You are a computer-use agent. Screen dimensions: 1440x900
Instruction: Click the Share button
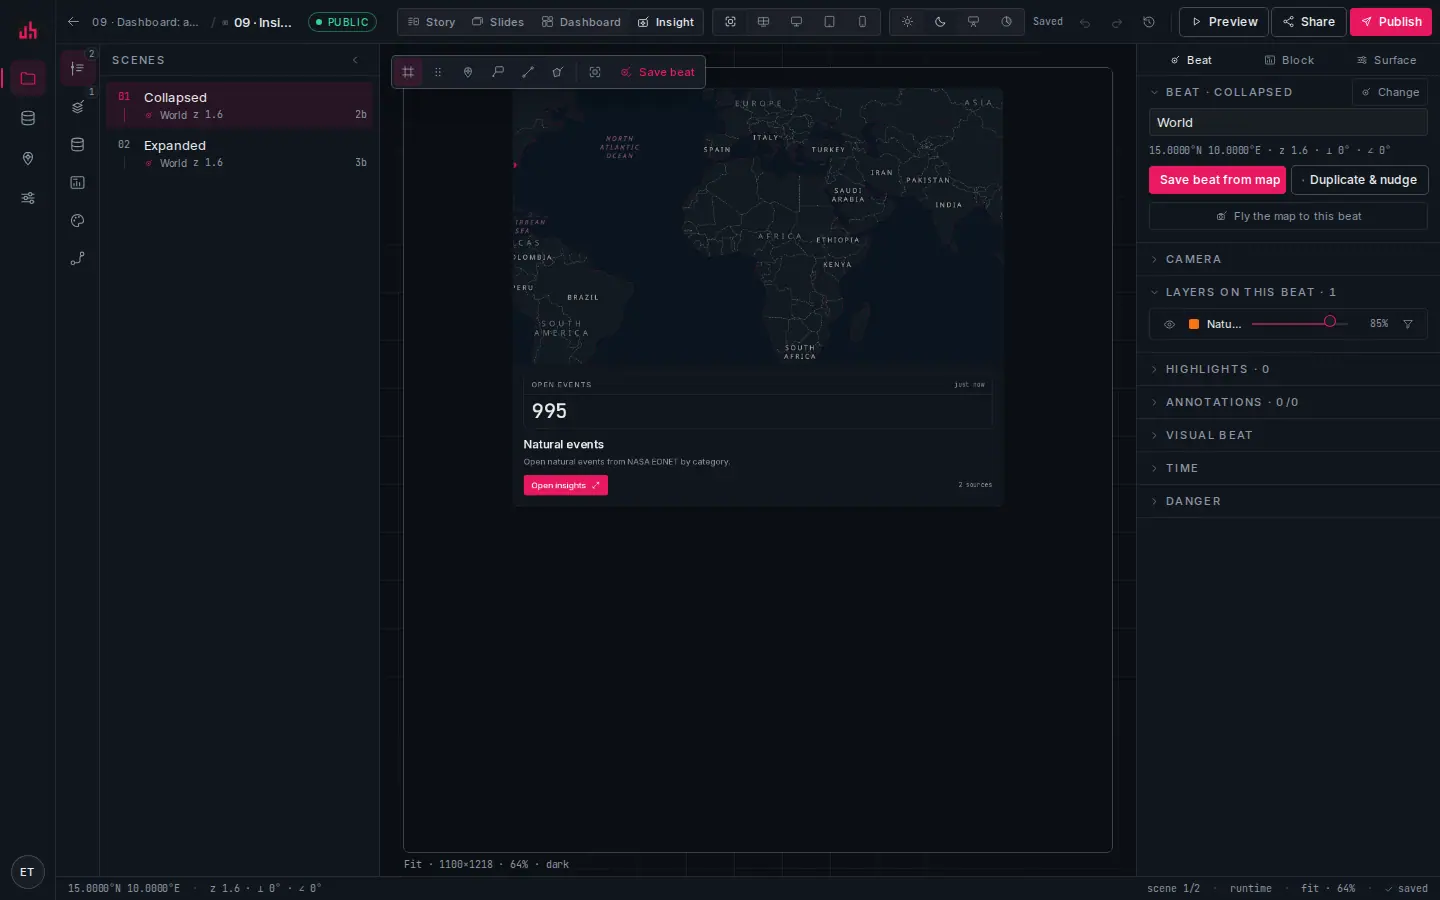tap(1309, 22)
